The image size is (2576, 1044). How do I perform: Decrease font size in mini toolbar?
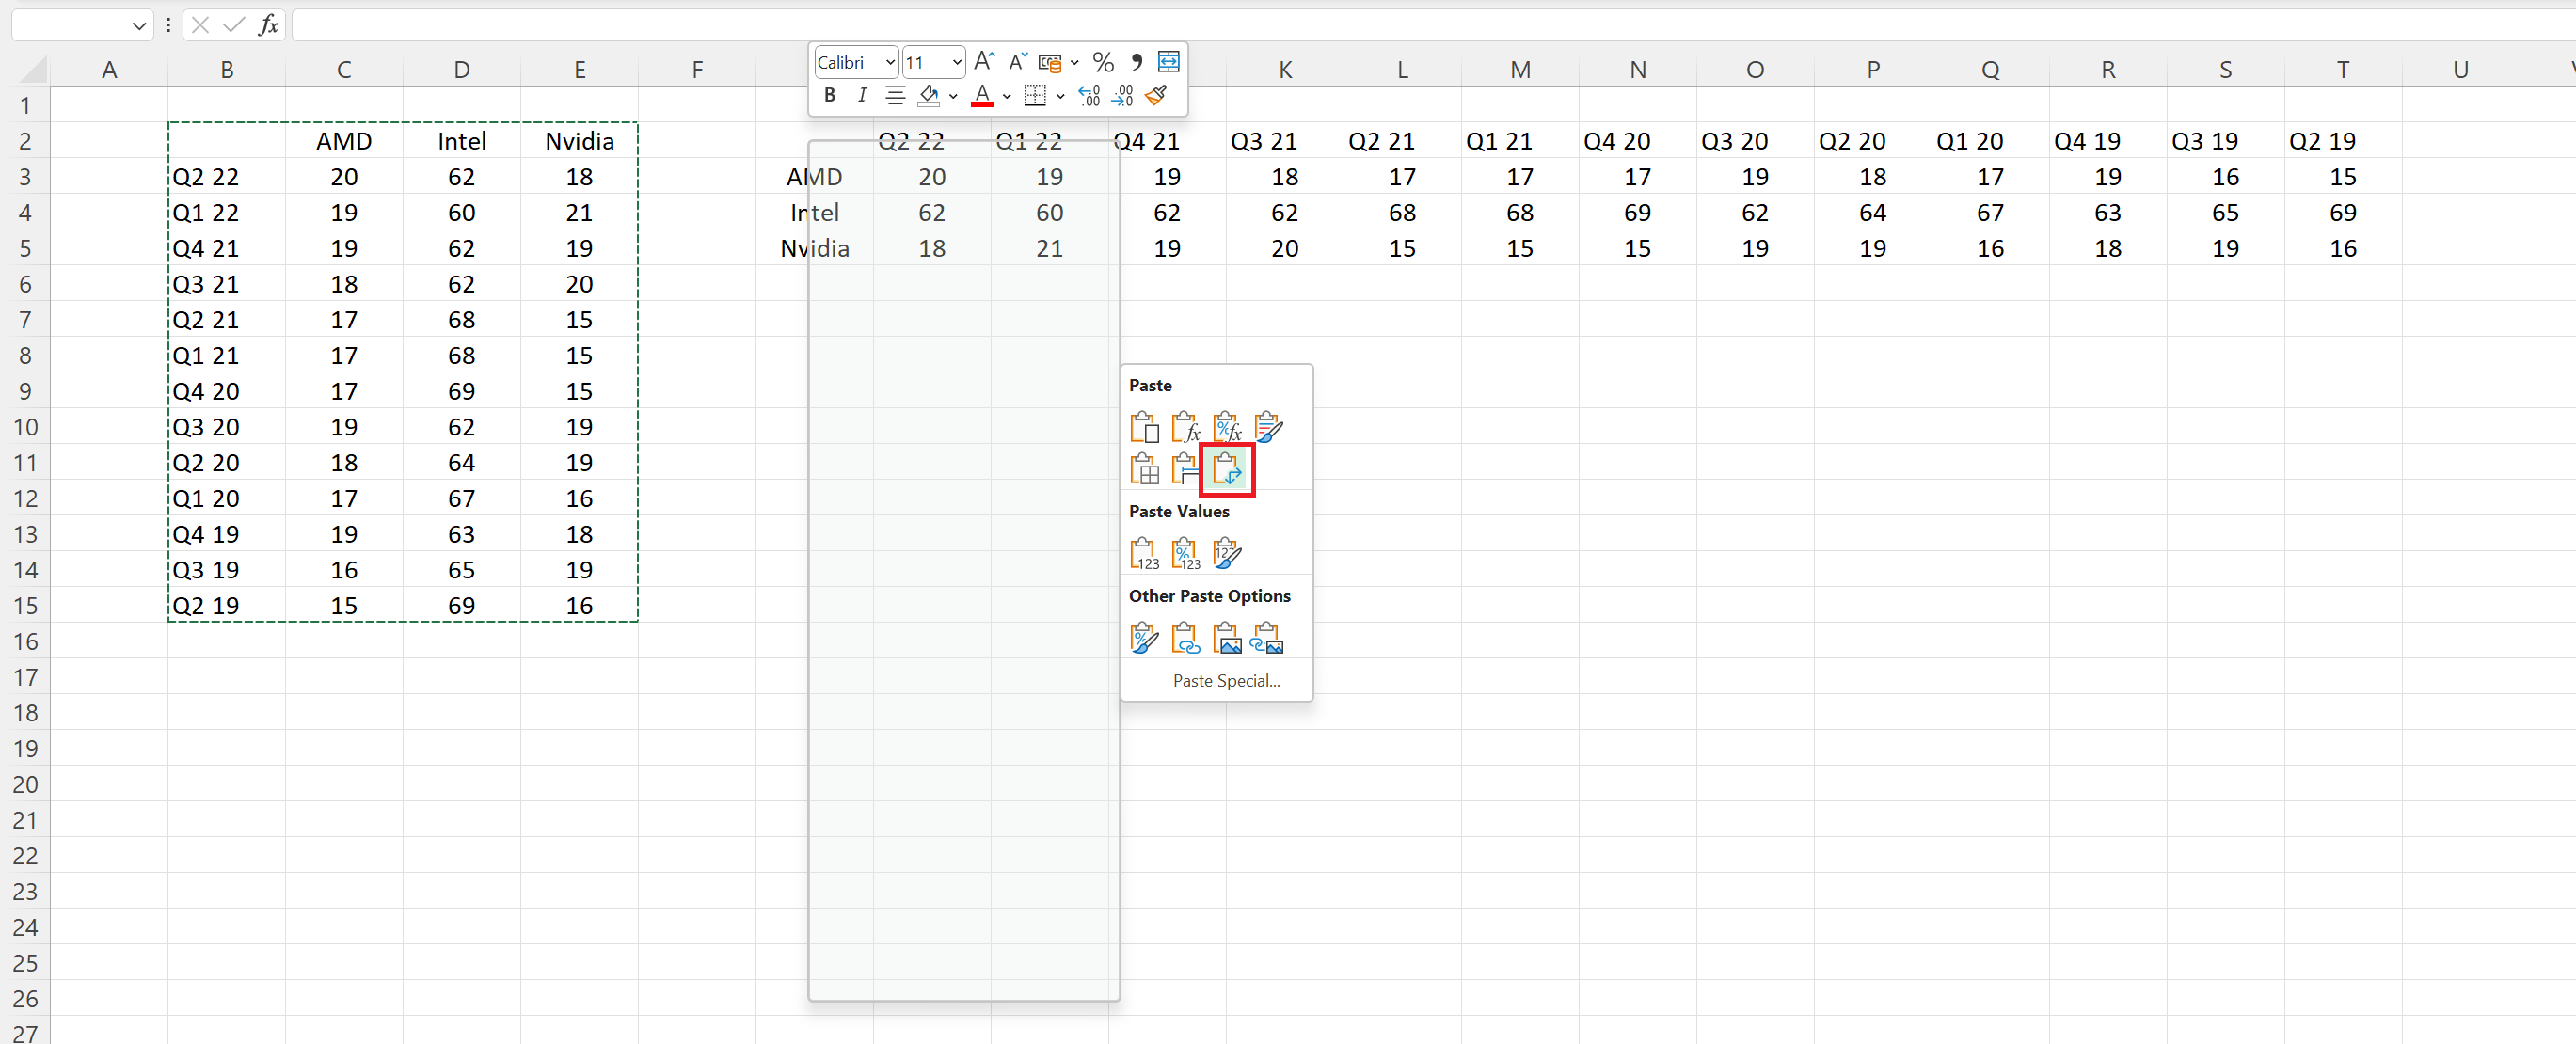1018,62
